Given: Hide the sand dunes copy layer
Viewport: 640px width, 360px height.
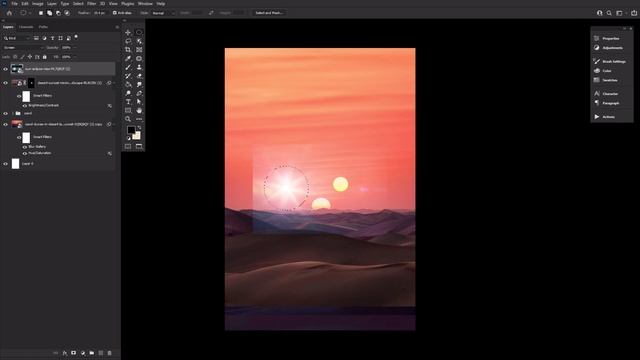Looking at the screenshot, I should tap(5, 124).
